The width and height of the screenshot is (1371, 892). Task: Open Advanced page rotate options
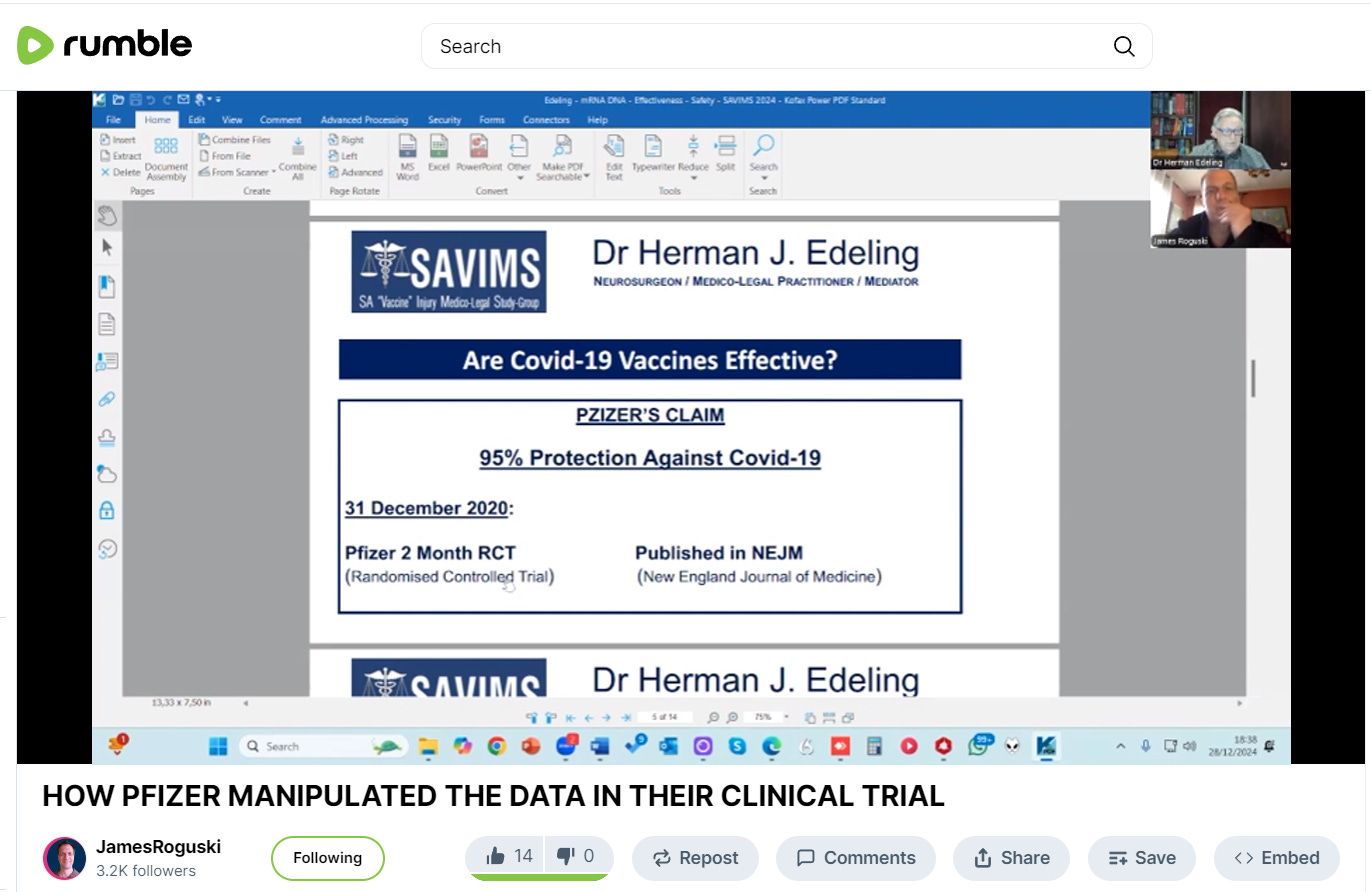coord(355,172)
